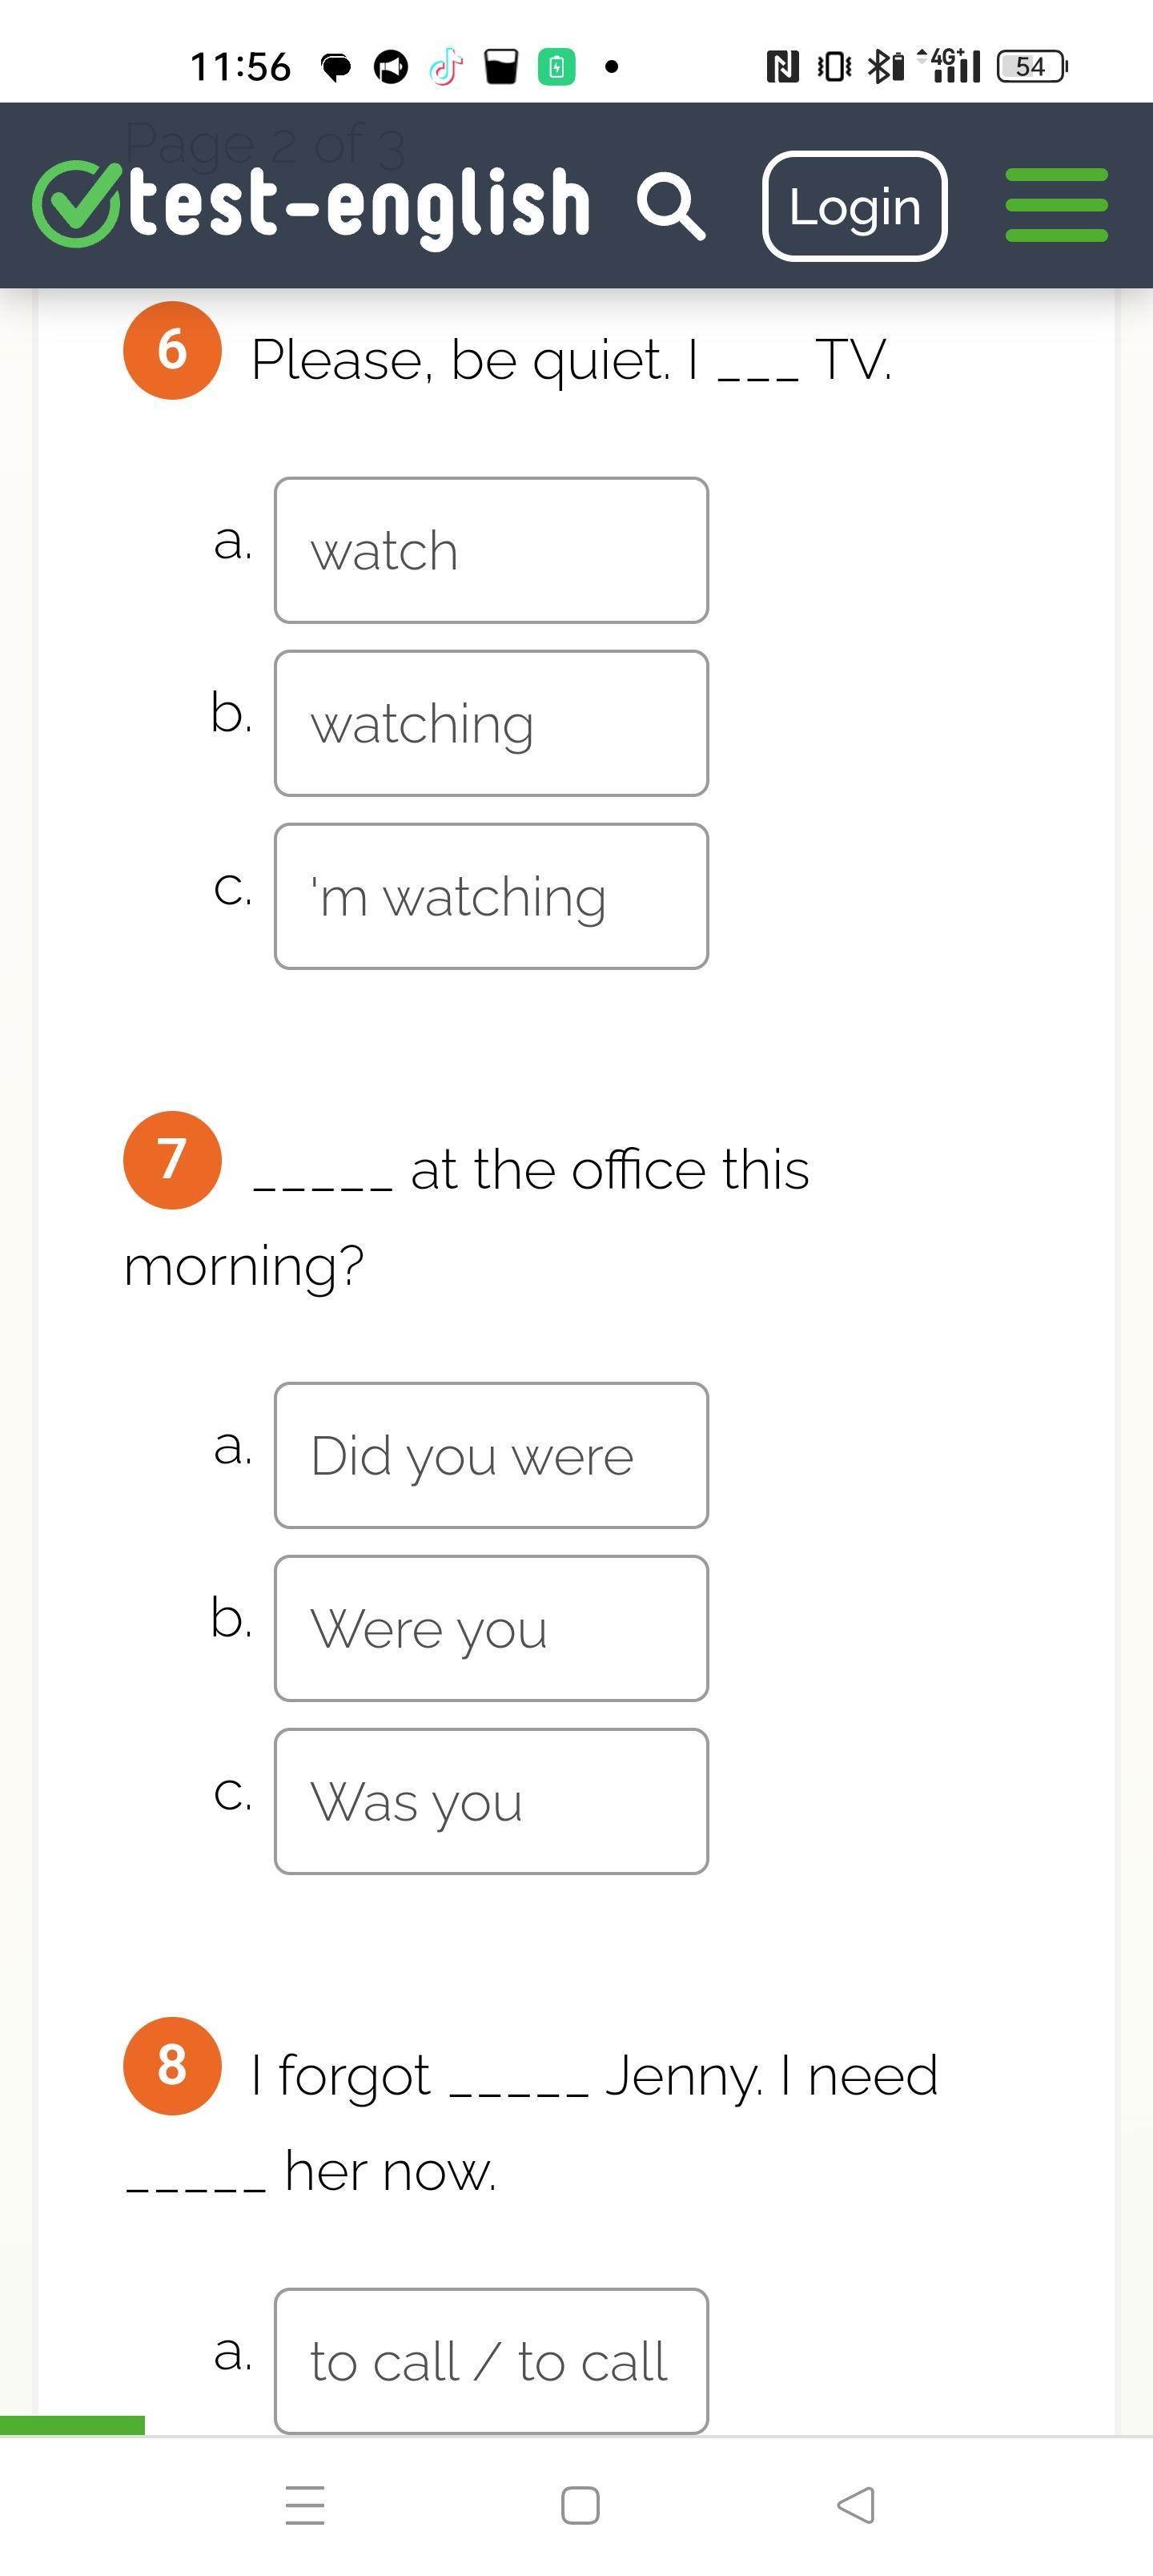The height and width of the screenshot is (2576, 1153).
Task: Tap the TikTok status bar icon
Action: coord(445,67)
